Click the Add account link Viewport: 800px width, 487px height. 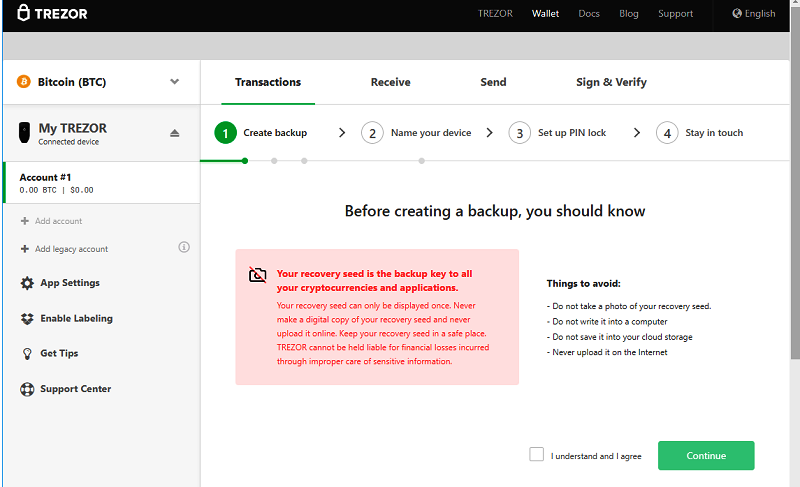tap(59, 221)
